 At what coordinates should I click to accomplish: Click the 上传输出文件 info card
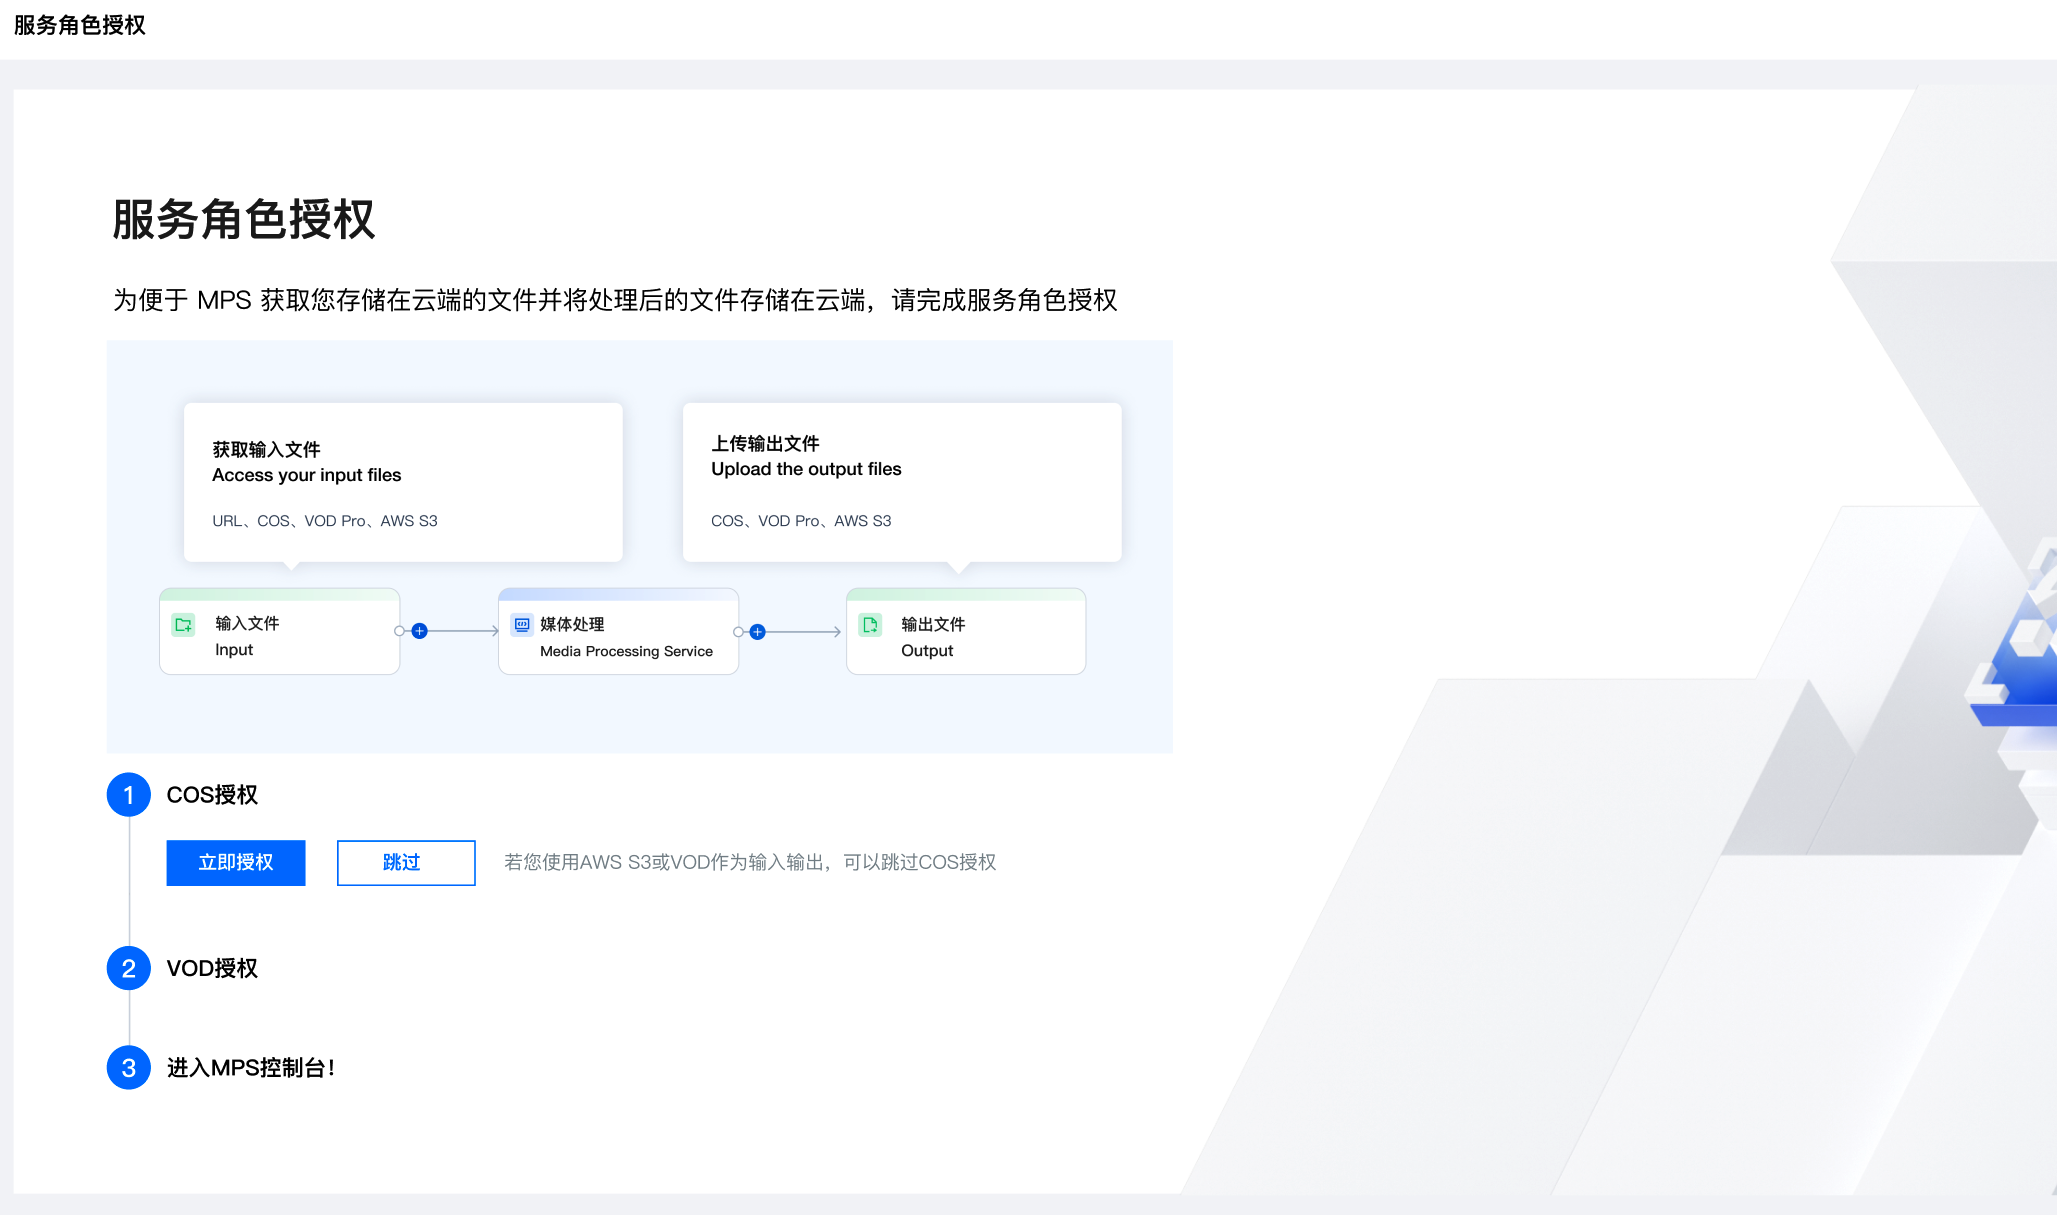[x=901, y=482]
